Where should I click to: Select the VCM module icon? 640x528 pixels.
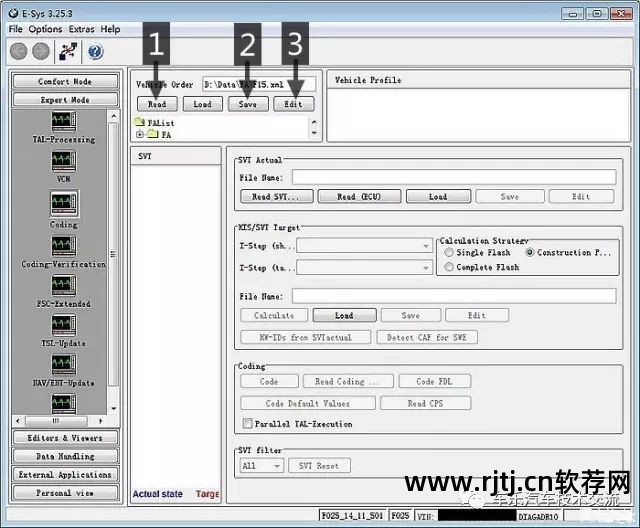[x=63, y=163]
